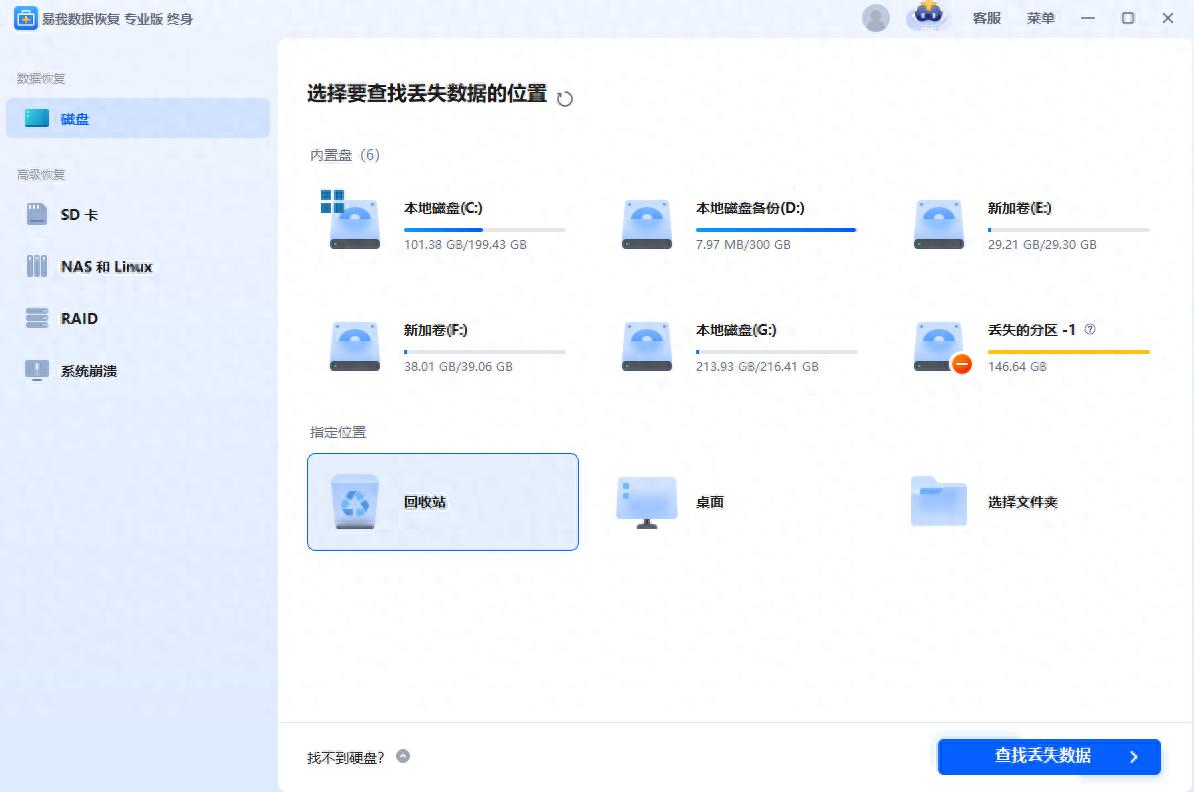Viewport: 1194px width, 792px height.
Task: Open the user account avatar
Action: (x=875, y=17)
